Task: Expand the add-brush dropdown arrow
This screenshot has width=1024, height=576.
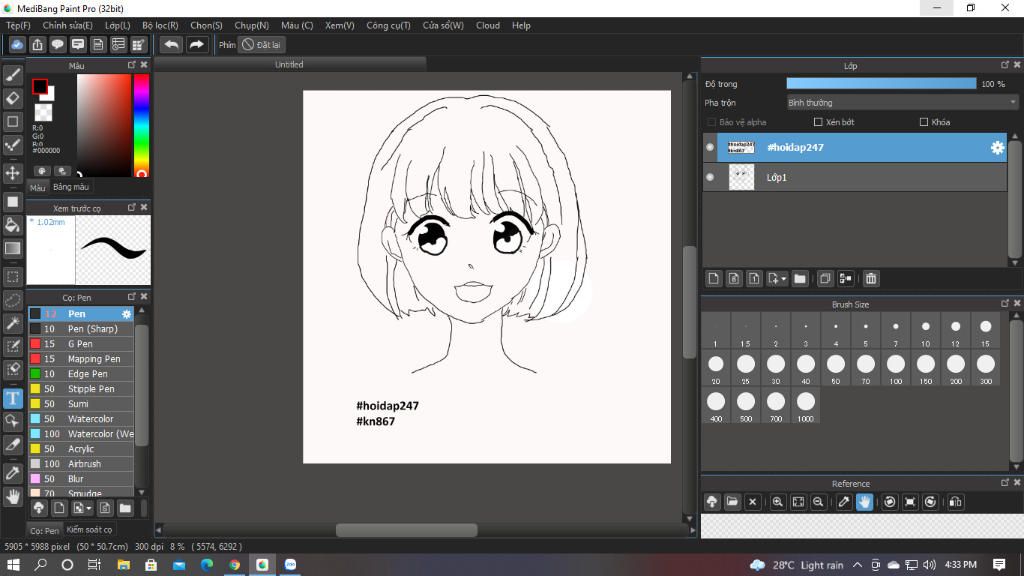Action: pyautogui.click(x=89, y=509)
